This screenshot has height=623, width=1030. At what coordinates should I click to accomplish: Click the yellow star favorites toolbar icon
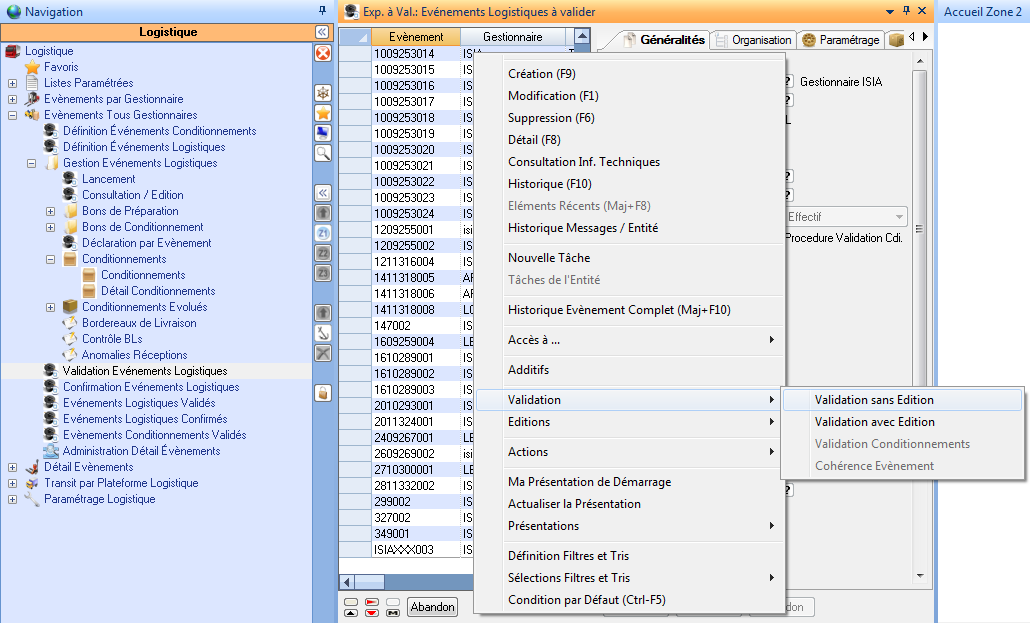(x=323, y=112)
